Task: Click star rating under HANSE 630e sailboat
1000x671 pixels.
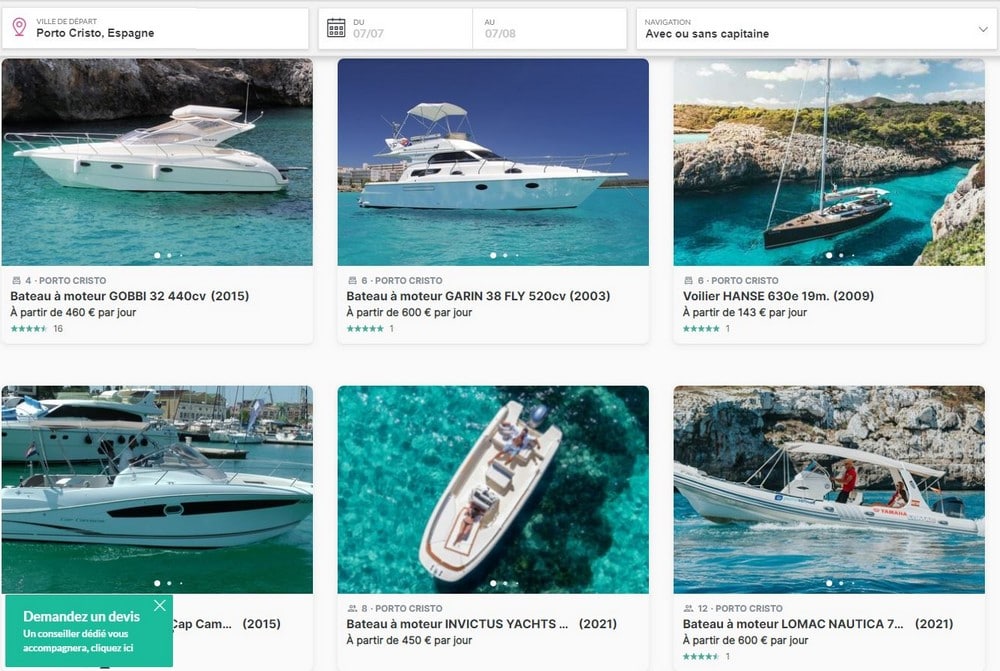Action: click(x=701, y=329)
